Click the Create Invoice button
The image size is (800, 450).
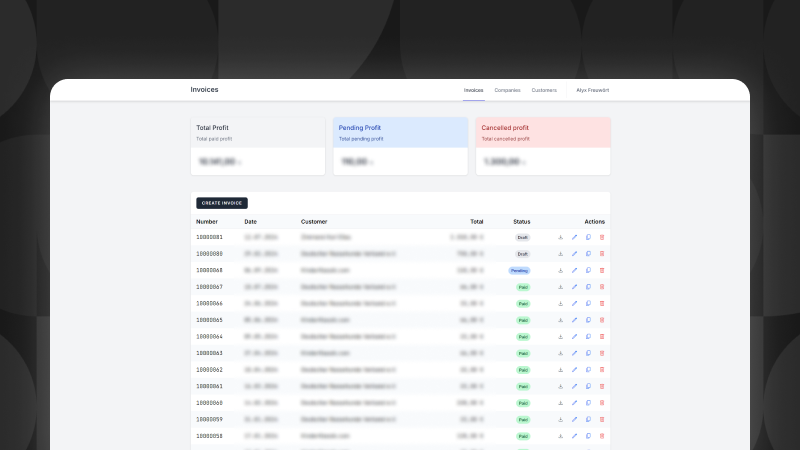pos(222,203)
